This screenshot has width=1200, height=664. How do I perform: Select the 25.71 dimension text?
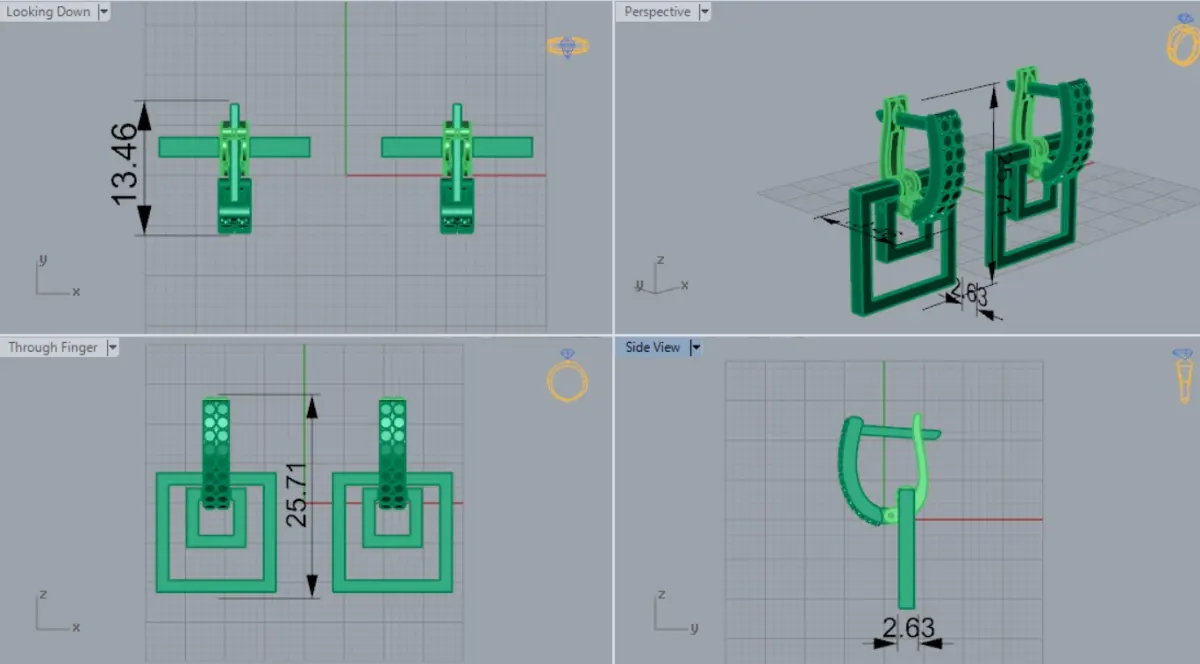297,495
